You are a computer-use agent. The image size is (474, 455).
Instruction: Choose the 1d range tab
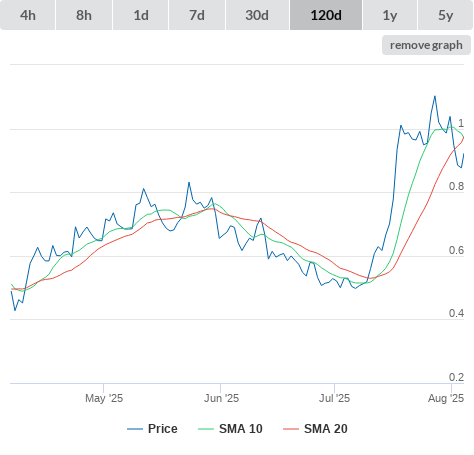[x=141, y=15]
